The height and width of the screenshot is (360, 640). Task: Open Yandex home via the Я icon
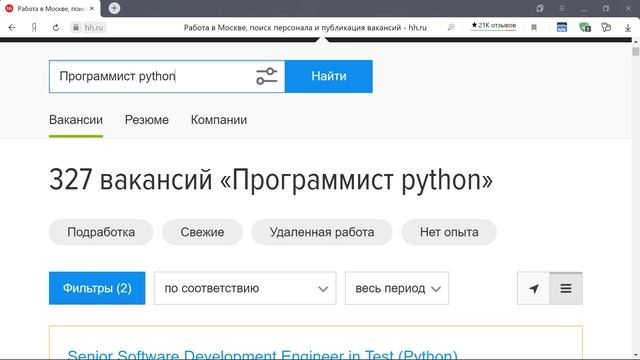click(x=34, y=27)
